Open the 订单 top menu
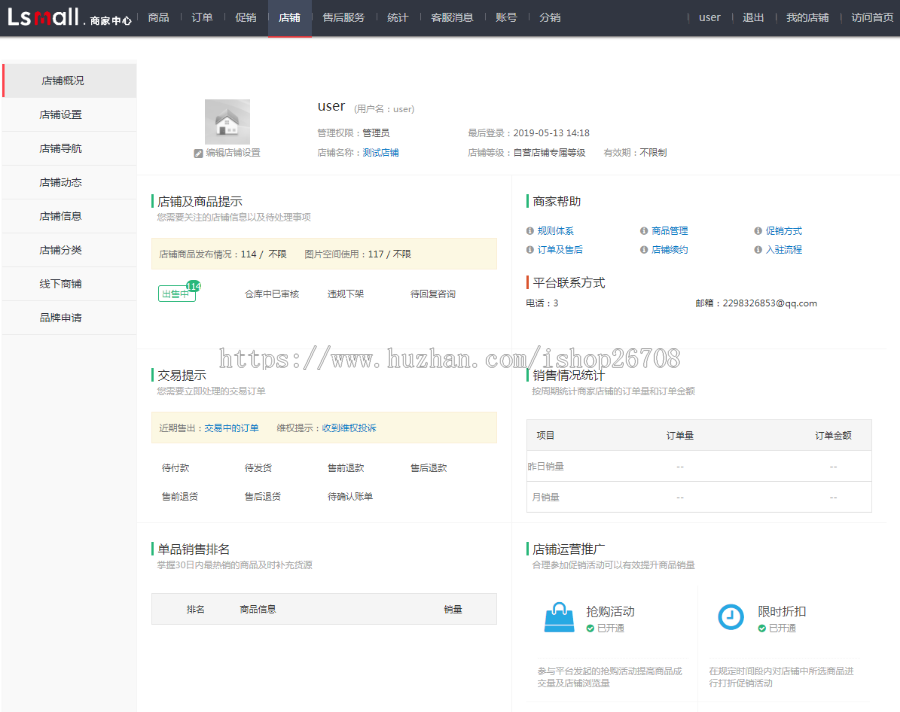Image resolution: width=900 pixels, height=712 pixels. click(202, 18)
